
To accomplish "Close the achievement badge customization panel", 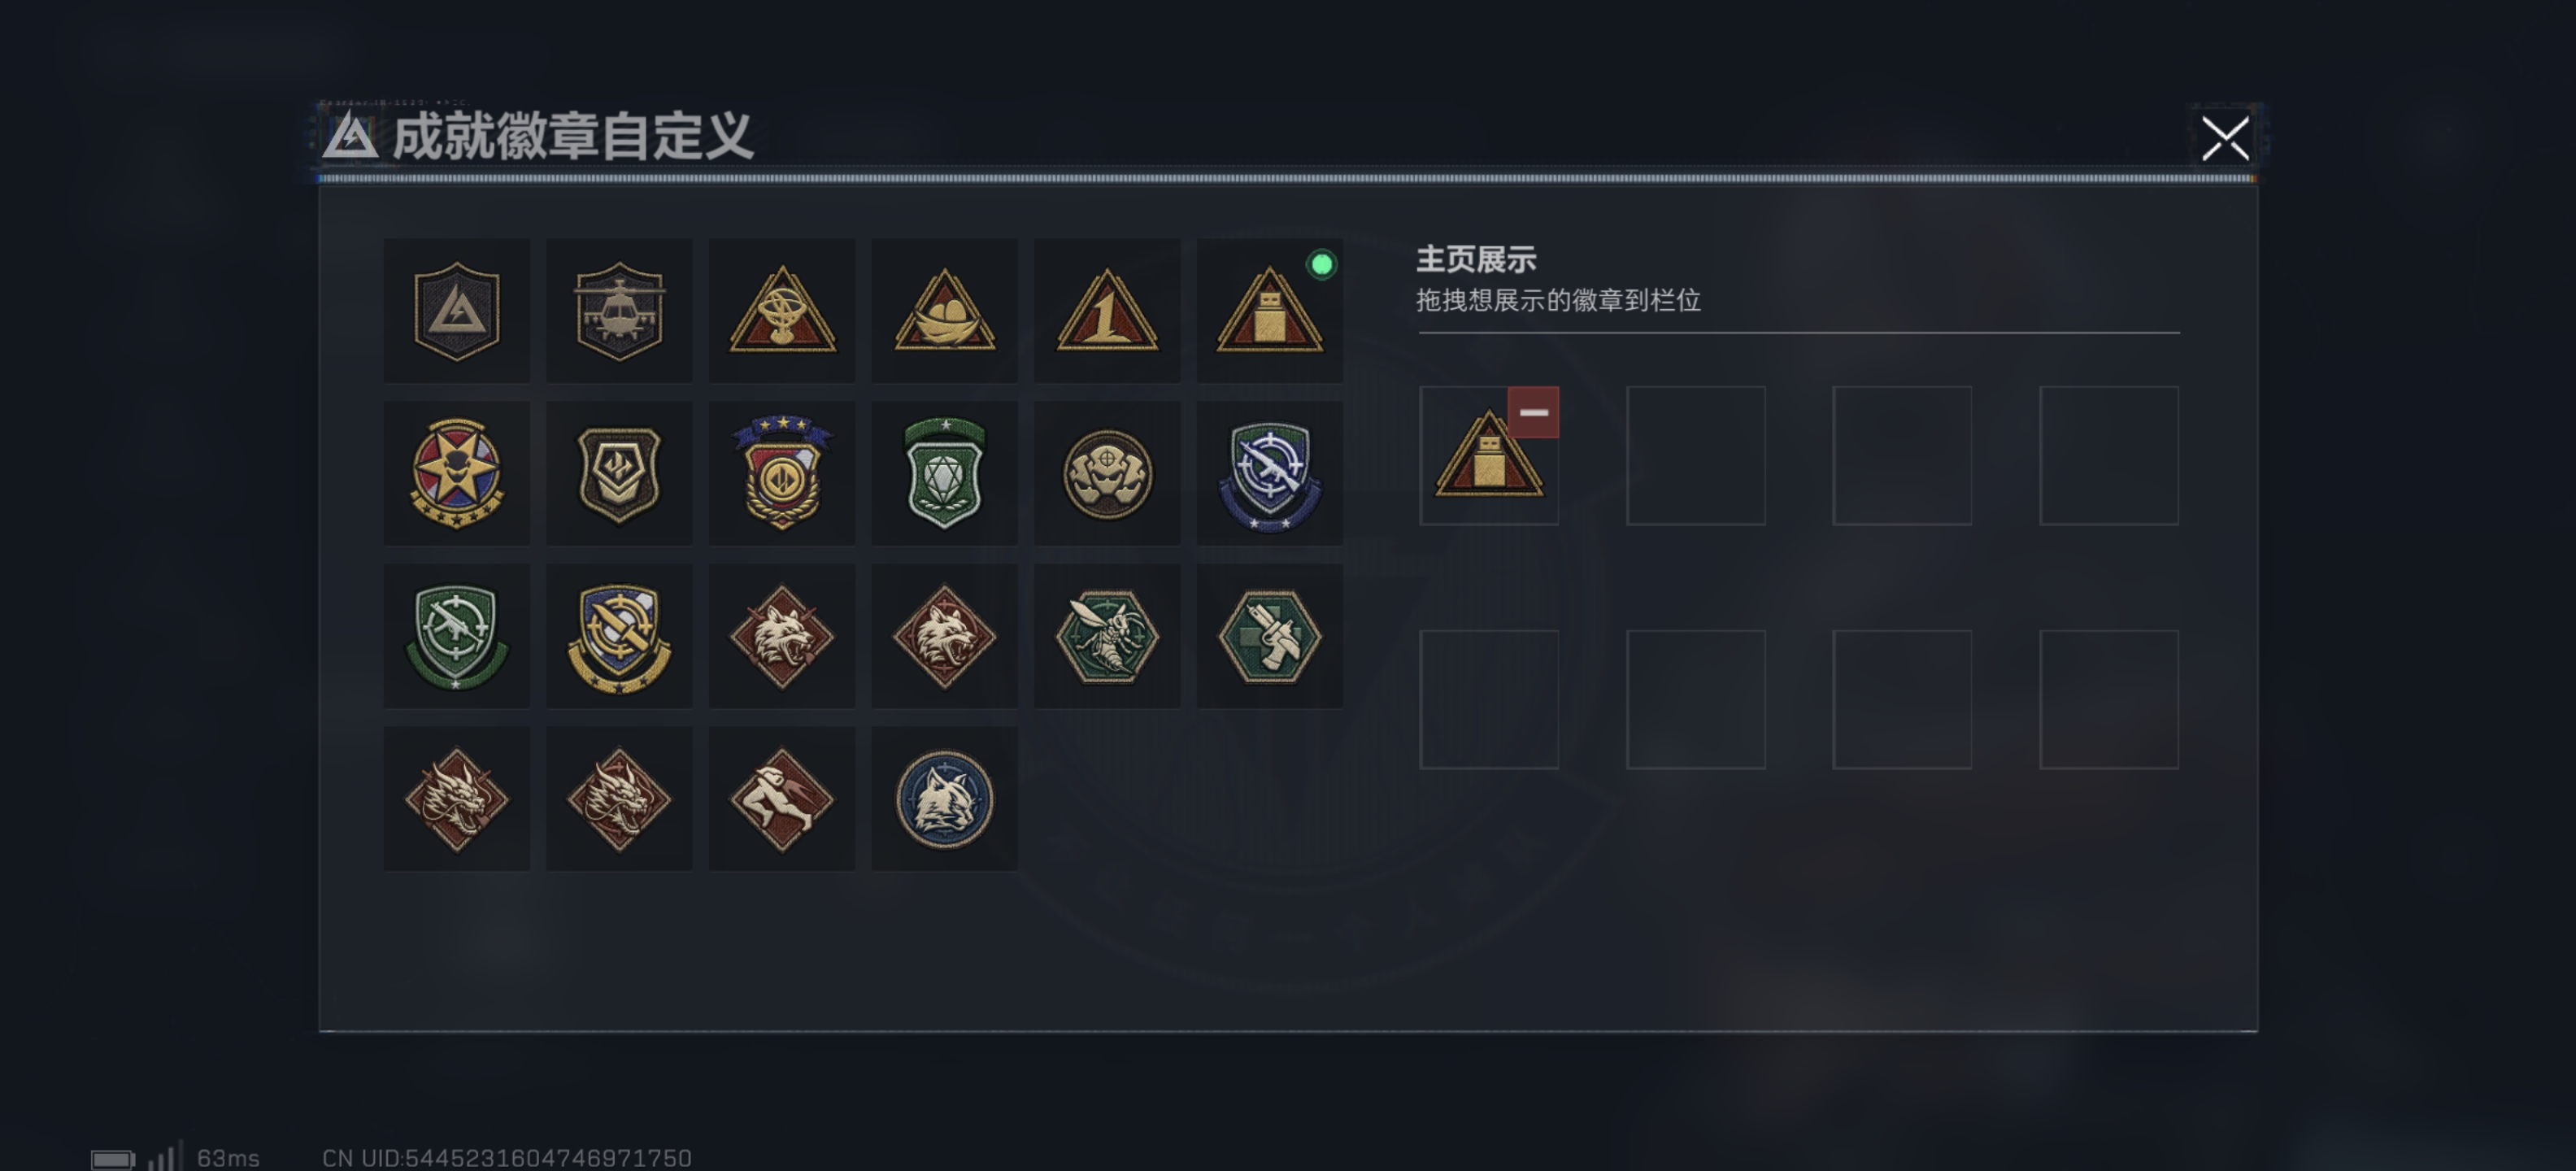I will (x=2225, y=138).
